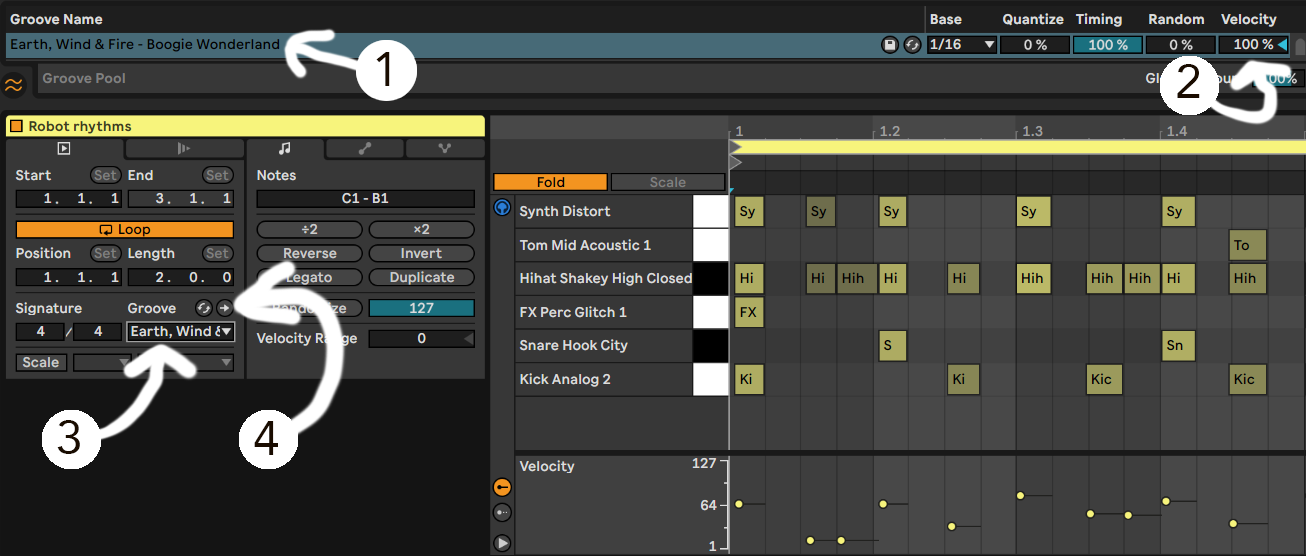Open the clip Groove chooser dropdown
Viewport: 1306px width, 556px height.
coord(181,331)
